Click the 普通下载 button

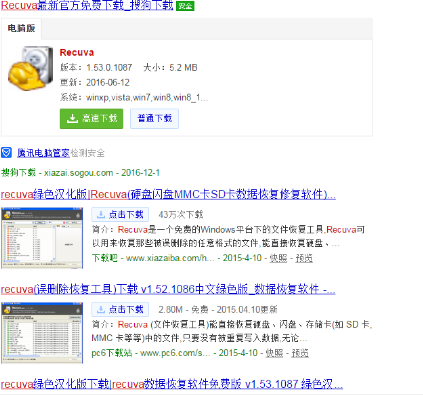tap(154, 118)
